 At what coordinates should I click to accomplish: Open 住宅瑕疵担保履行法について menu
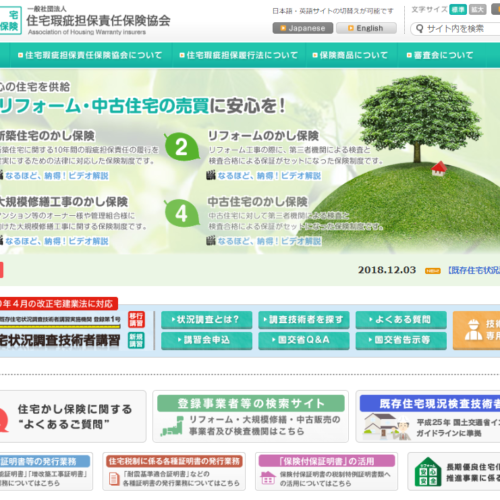coord(239,55)
